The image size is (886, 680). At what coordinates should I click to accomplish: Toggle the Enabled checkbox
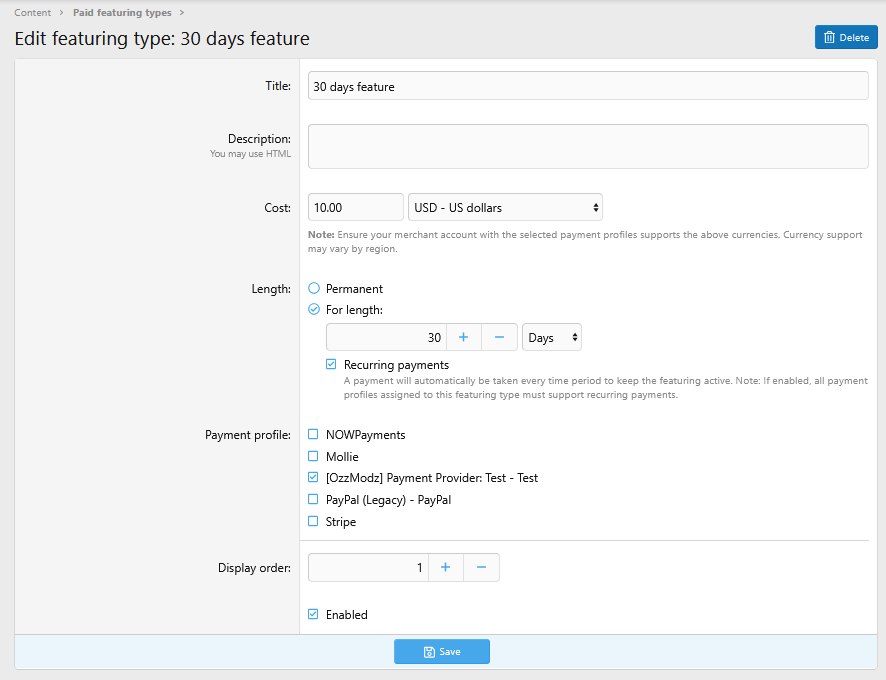click(x=313, y=614)
